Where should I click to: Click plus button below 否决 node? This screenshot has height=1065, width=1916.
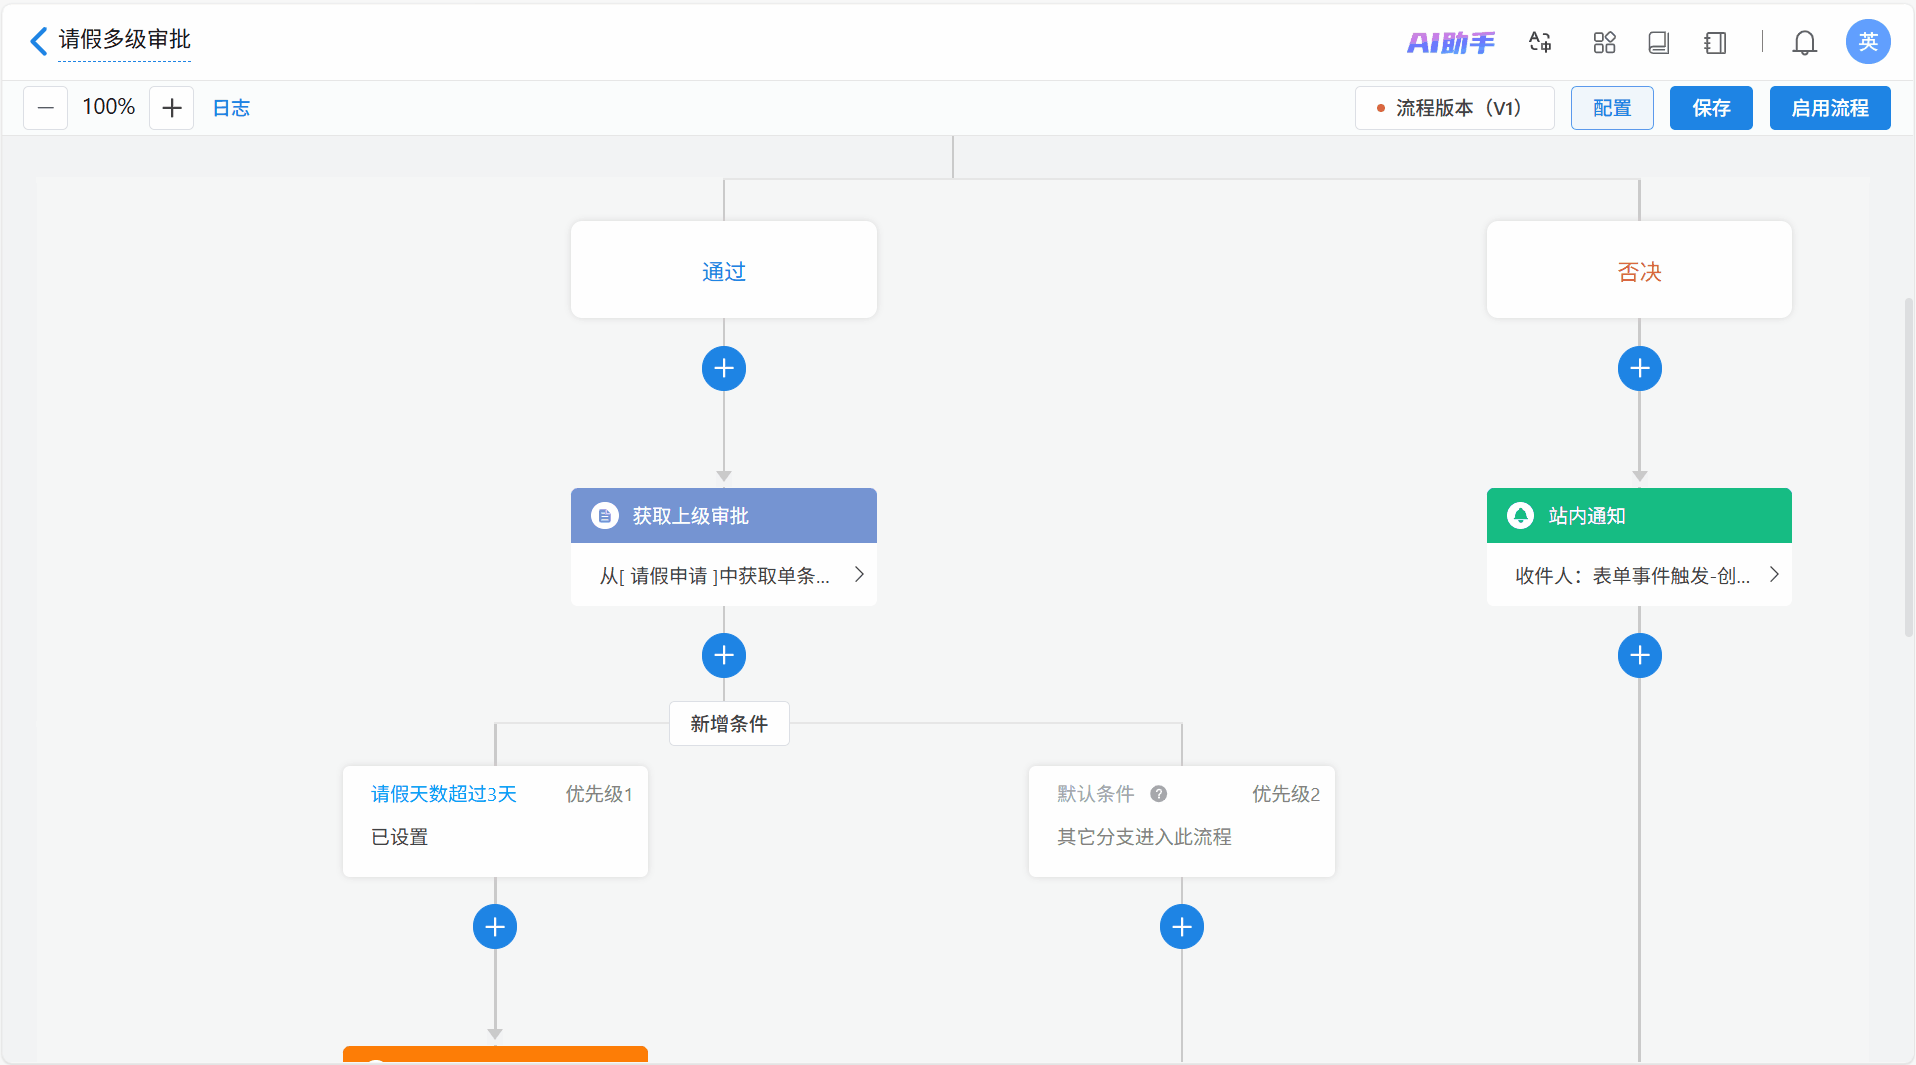[x=1639, y=369]
